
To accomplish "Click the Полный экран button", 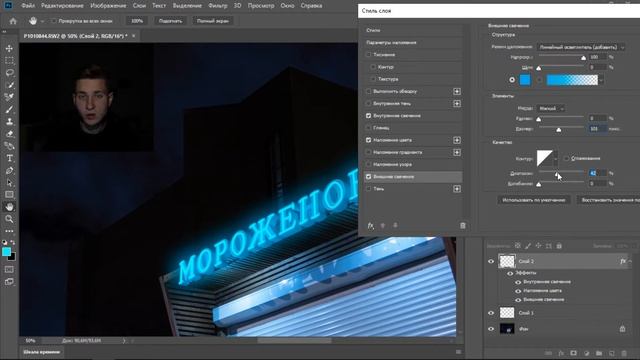I will (213, 21).
